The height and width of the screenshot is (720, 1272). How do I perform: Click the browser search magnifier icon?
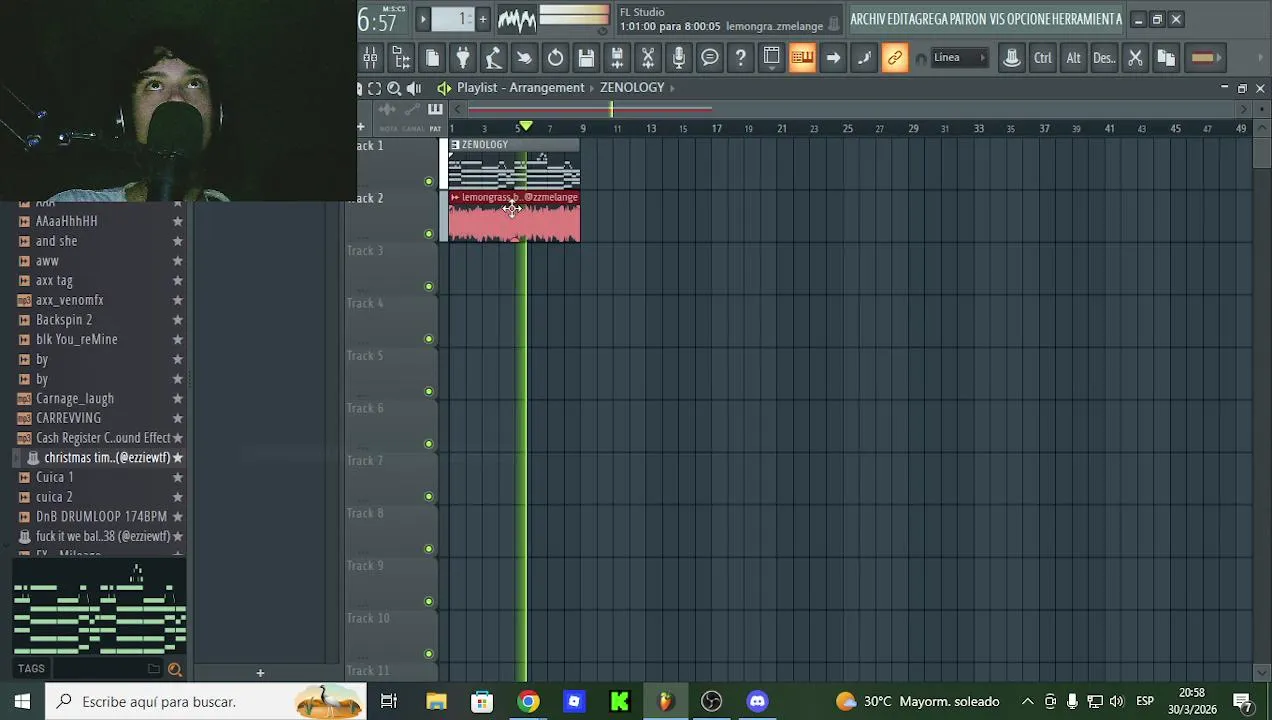tap(174, 669)
